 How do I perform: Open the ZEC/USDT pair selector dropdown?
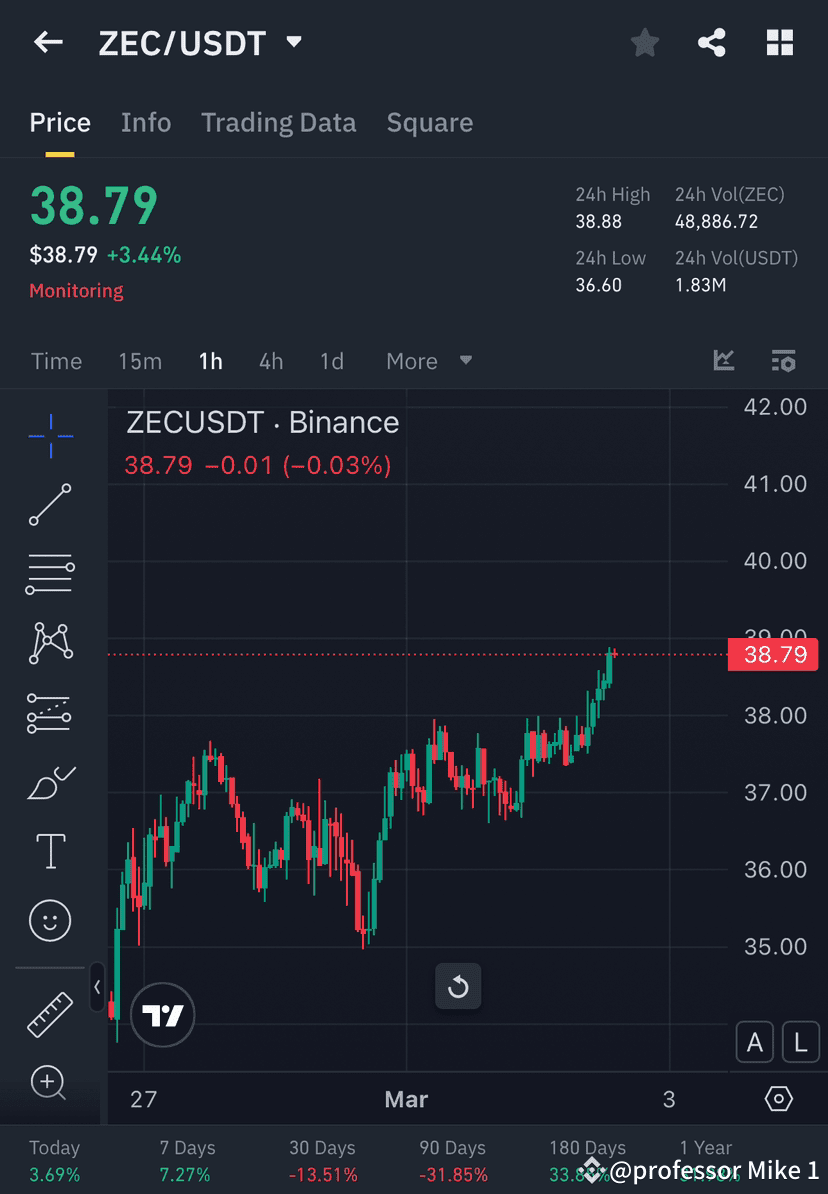(x=293, y=42)
